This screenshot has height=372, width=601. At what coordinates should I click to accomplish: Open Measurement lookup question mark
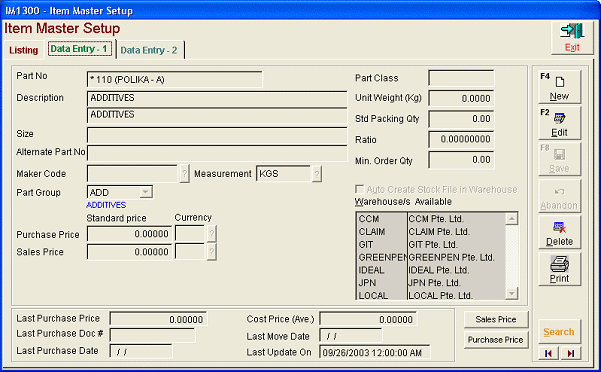point(317,174)
